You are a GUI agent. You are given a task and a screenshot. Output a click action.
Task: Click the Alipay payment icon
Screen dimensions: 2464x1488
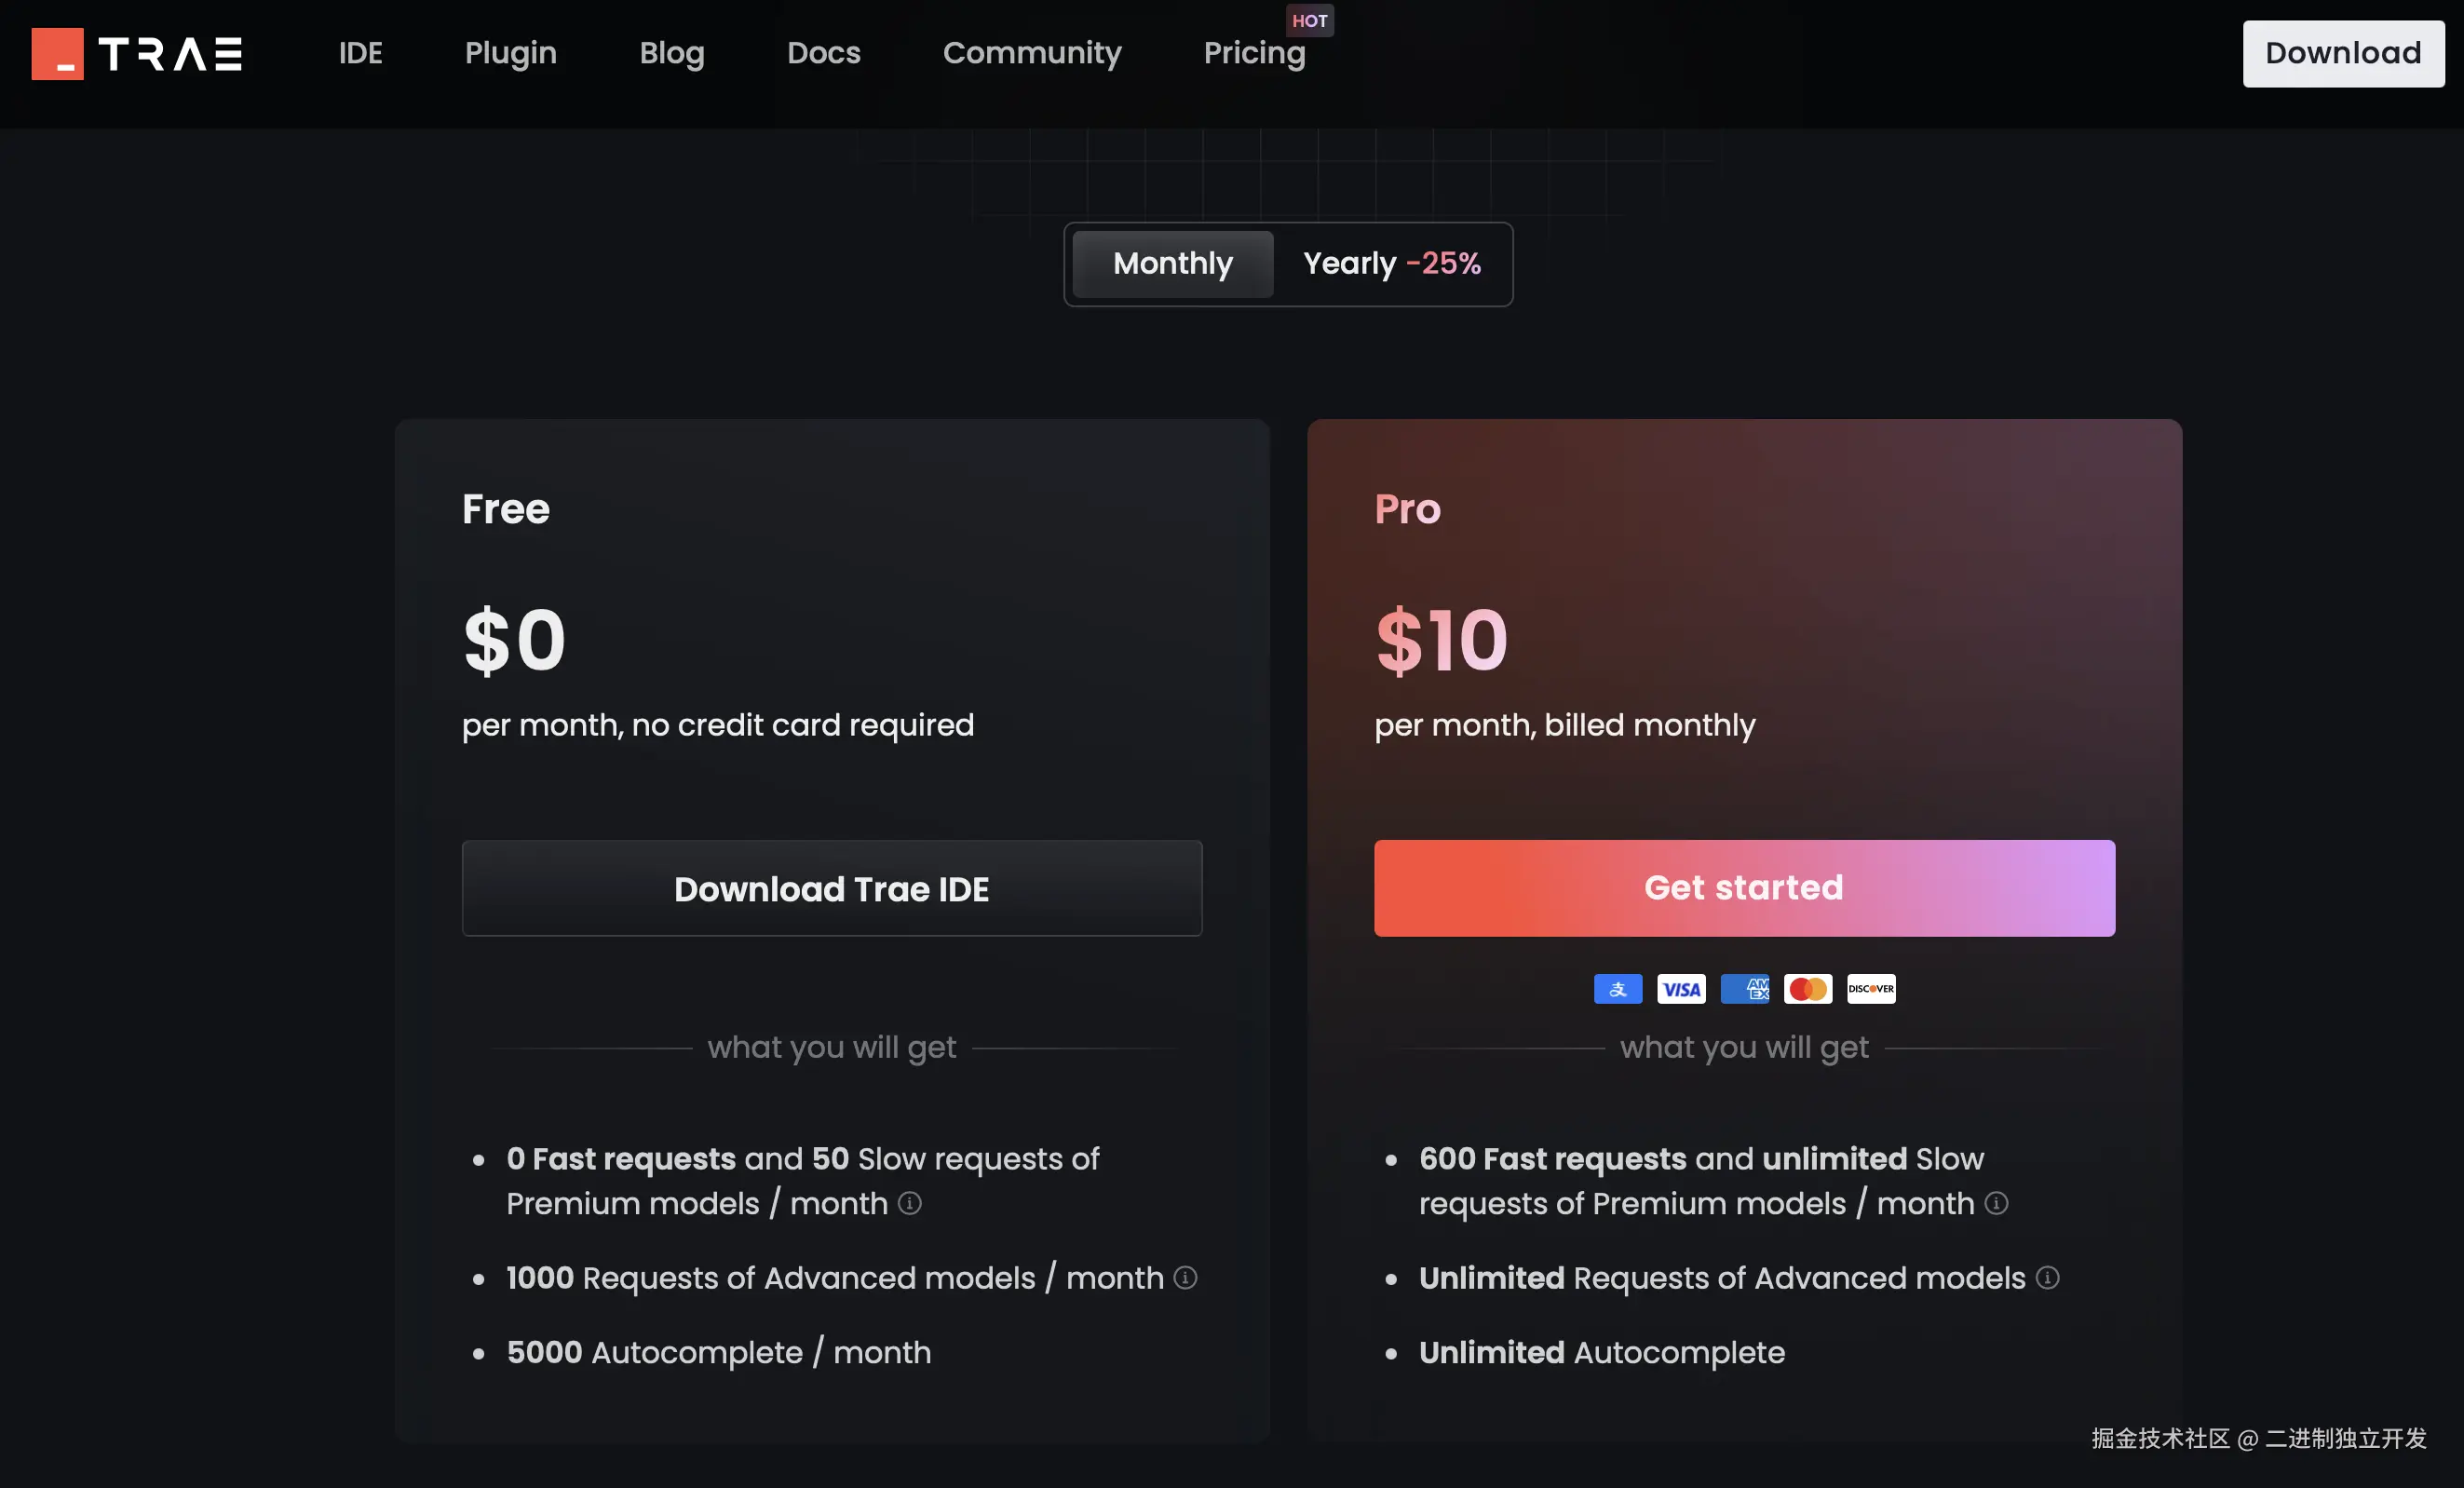(1617, 989)
